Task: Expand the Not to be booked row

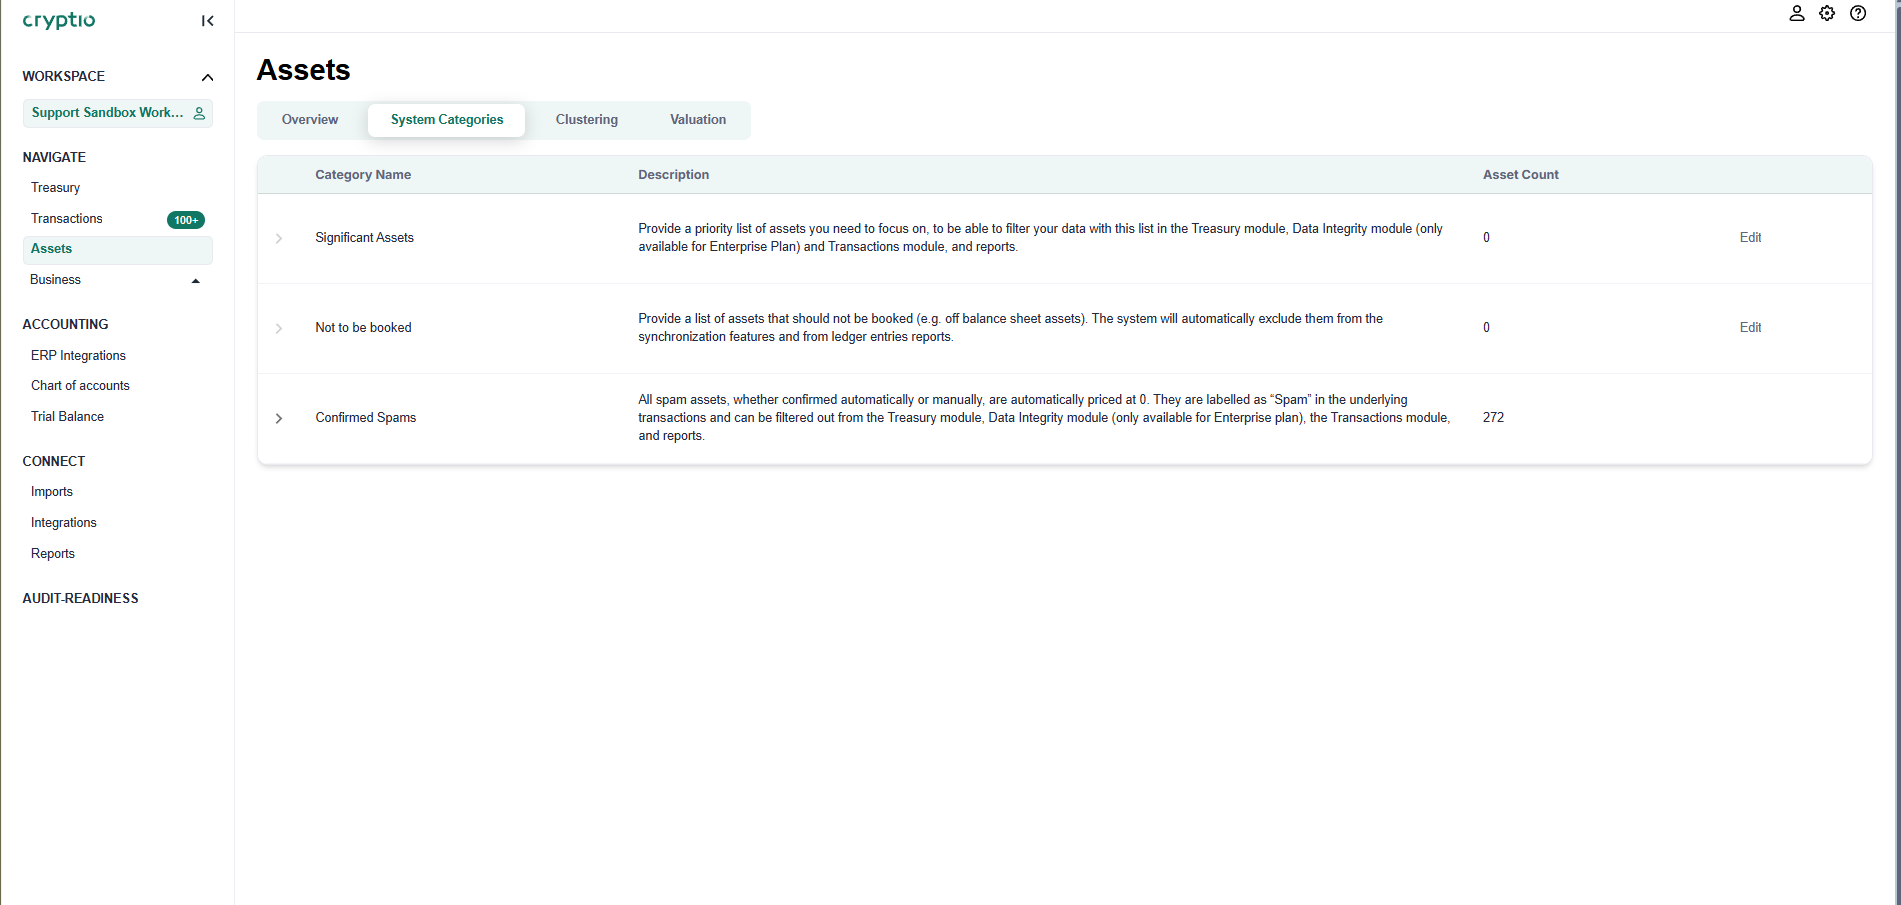Action: pos(279,328)
